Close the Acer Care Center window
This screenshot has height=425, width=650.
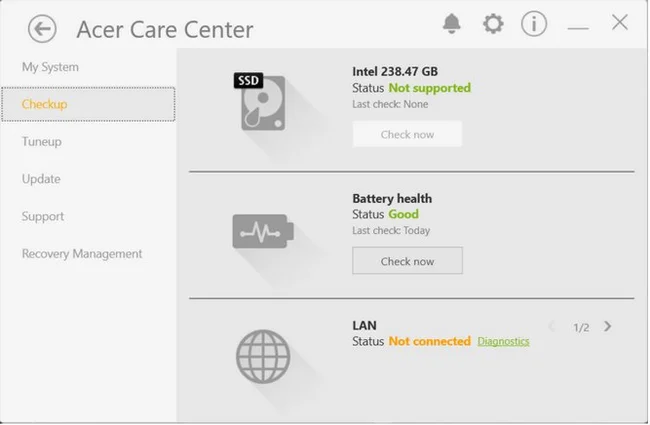619,22
